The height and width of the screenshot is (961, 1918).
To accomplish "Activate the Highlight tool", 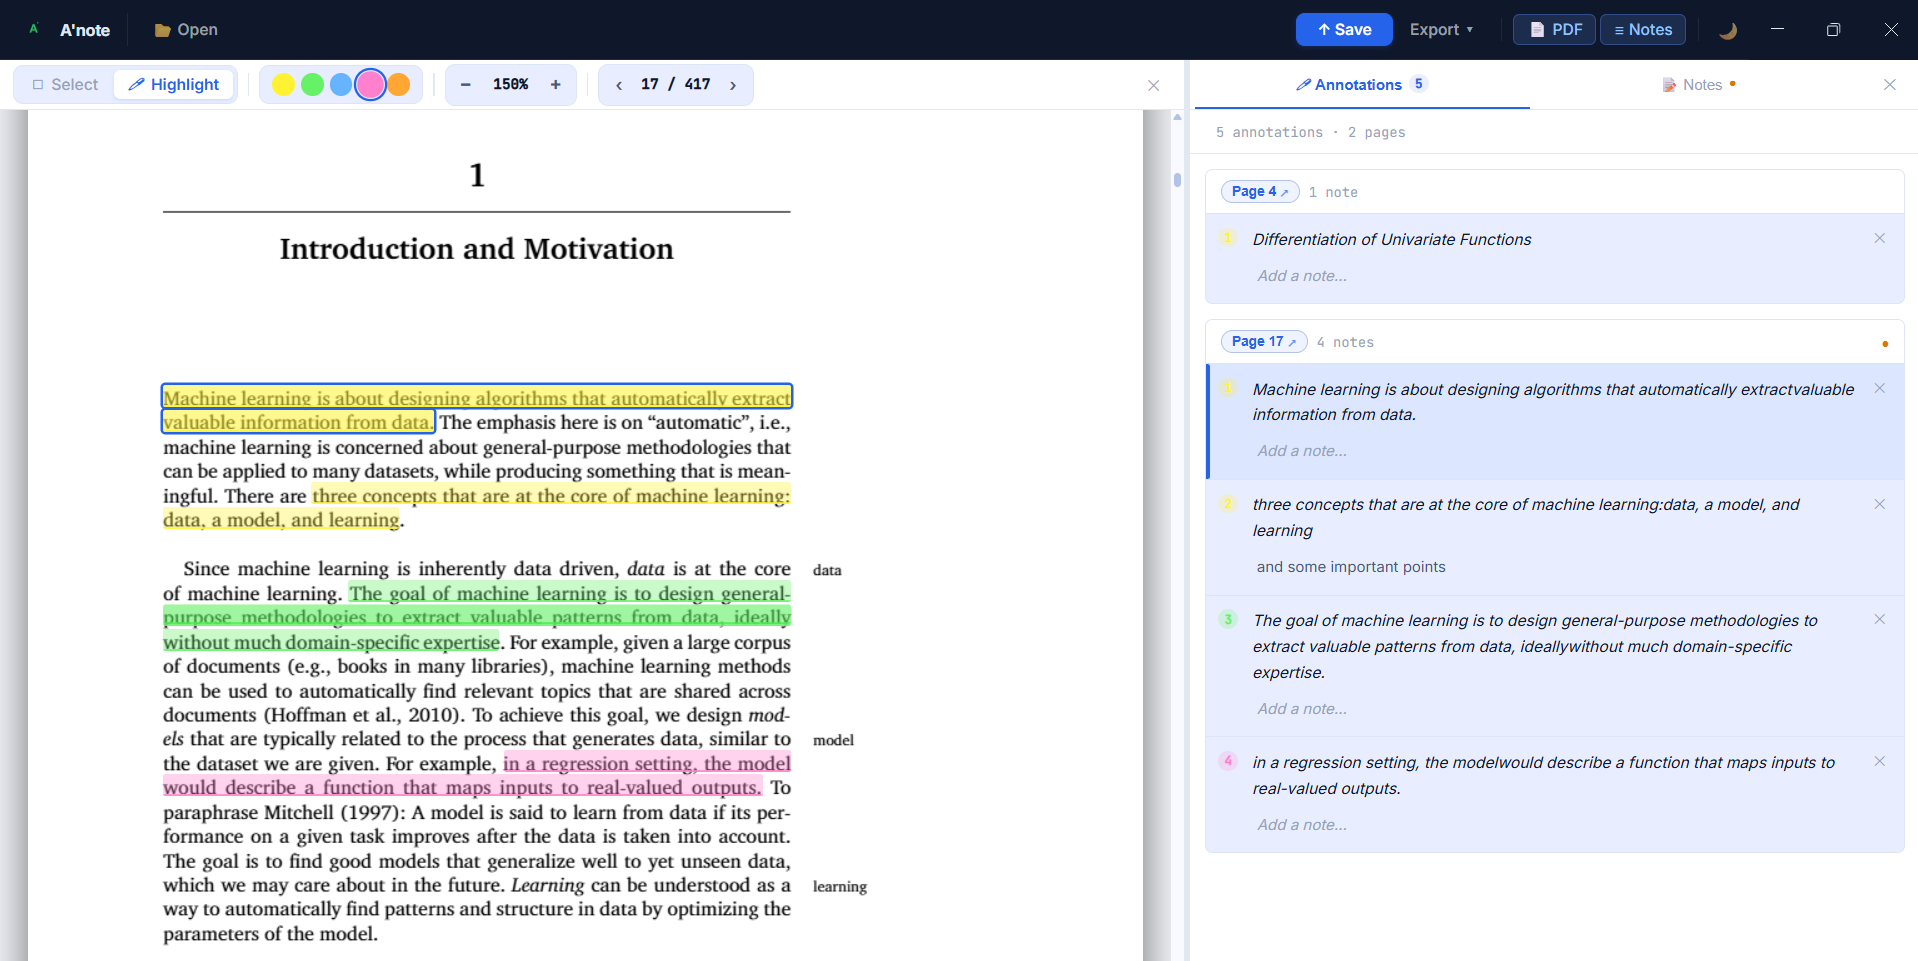I will click(x=174, y=85).
